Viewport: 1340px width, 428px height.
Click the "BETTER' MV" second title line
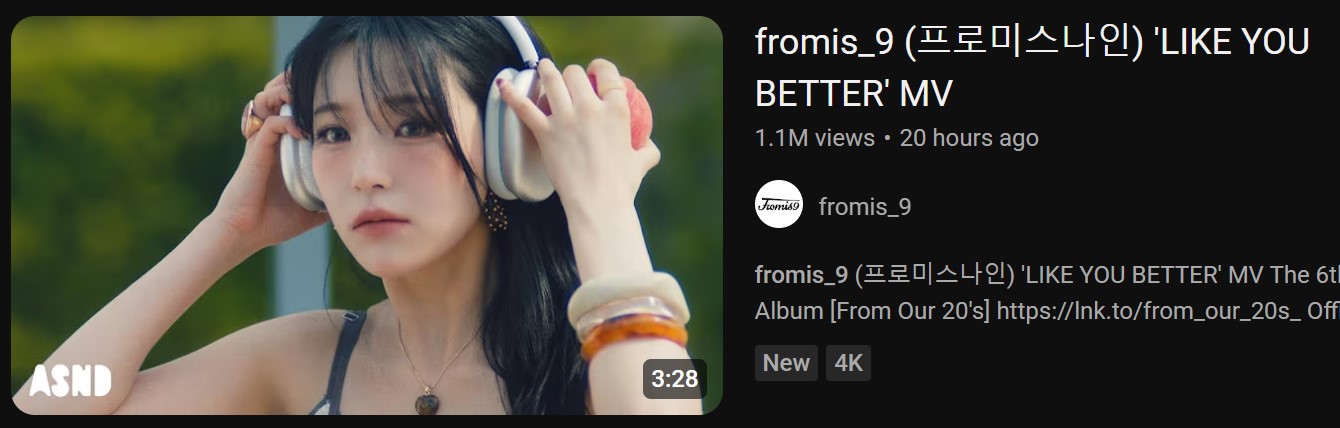854,93
